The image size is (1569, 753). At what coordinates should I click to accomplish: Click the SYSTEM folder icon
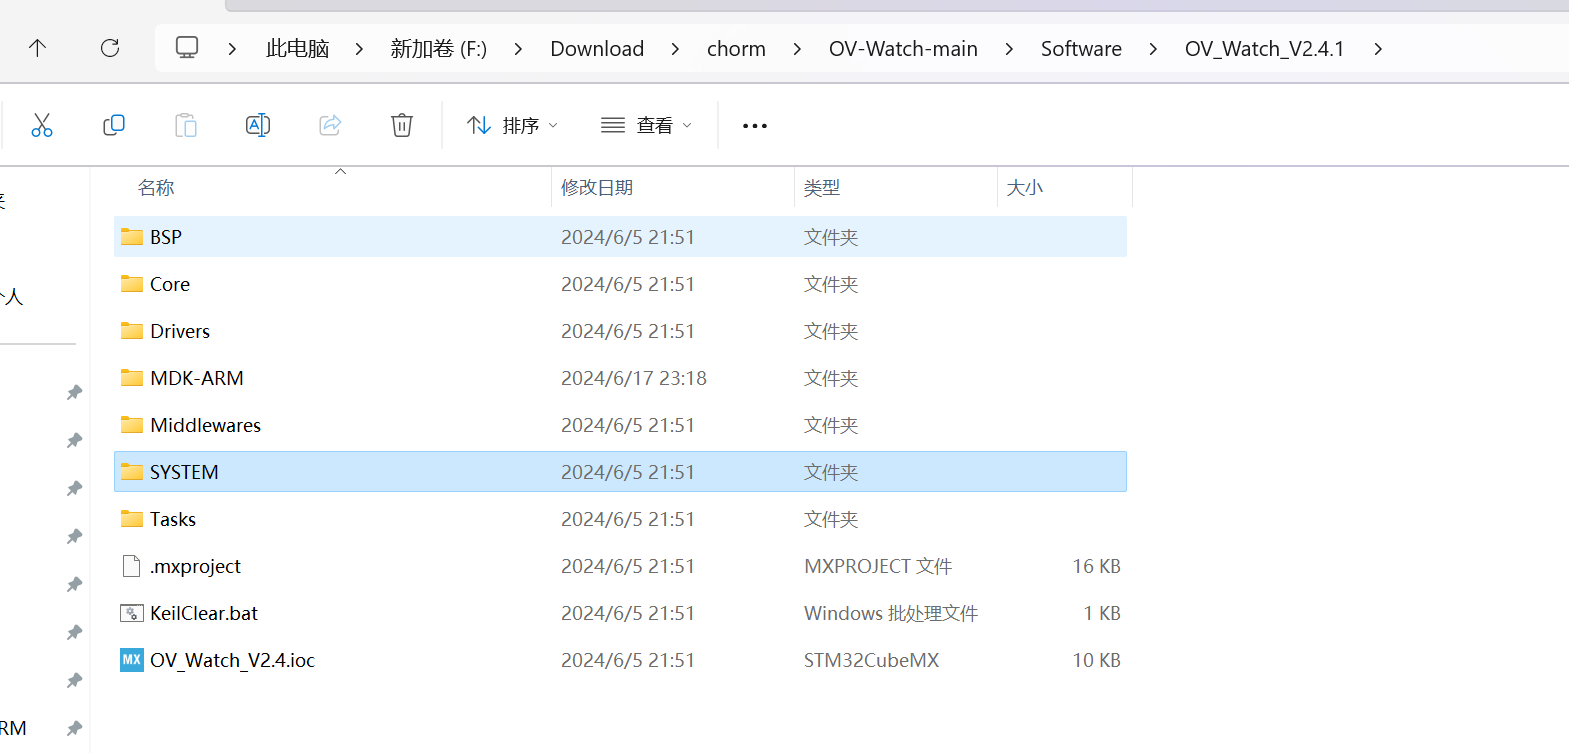(132, 472)
